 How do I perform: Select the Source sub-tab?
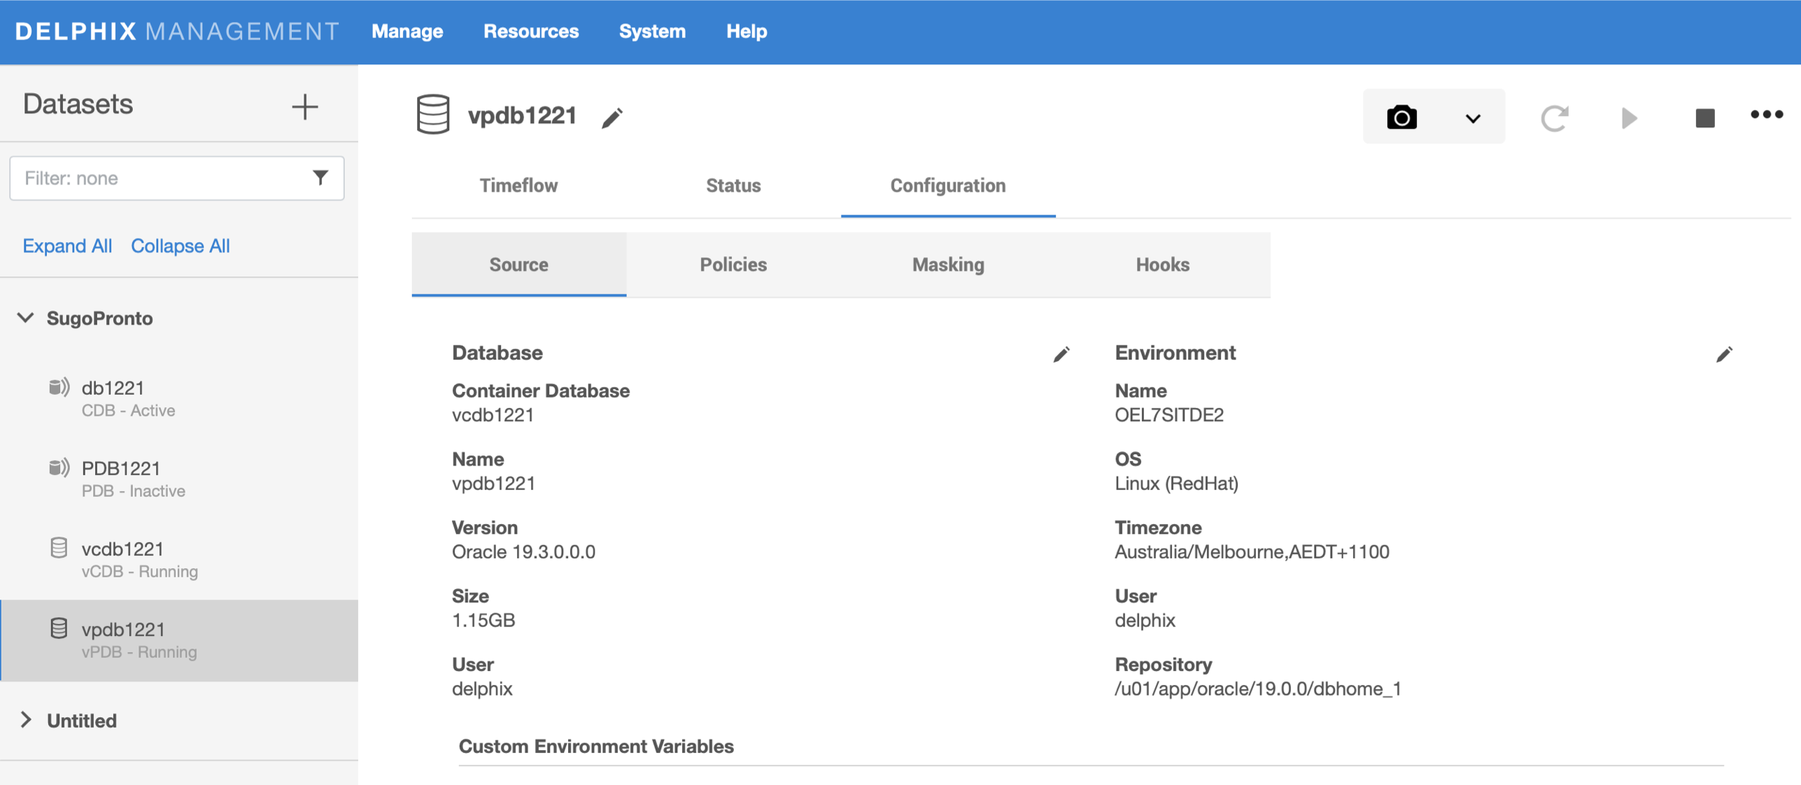pos(519,265)
